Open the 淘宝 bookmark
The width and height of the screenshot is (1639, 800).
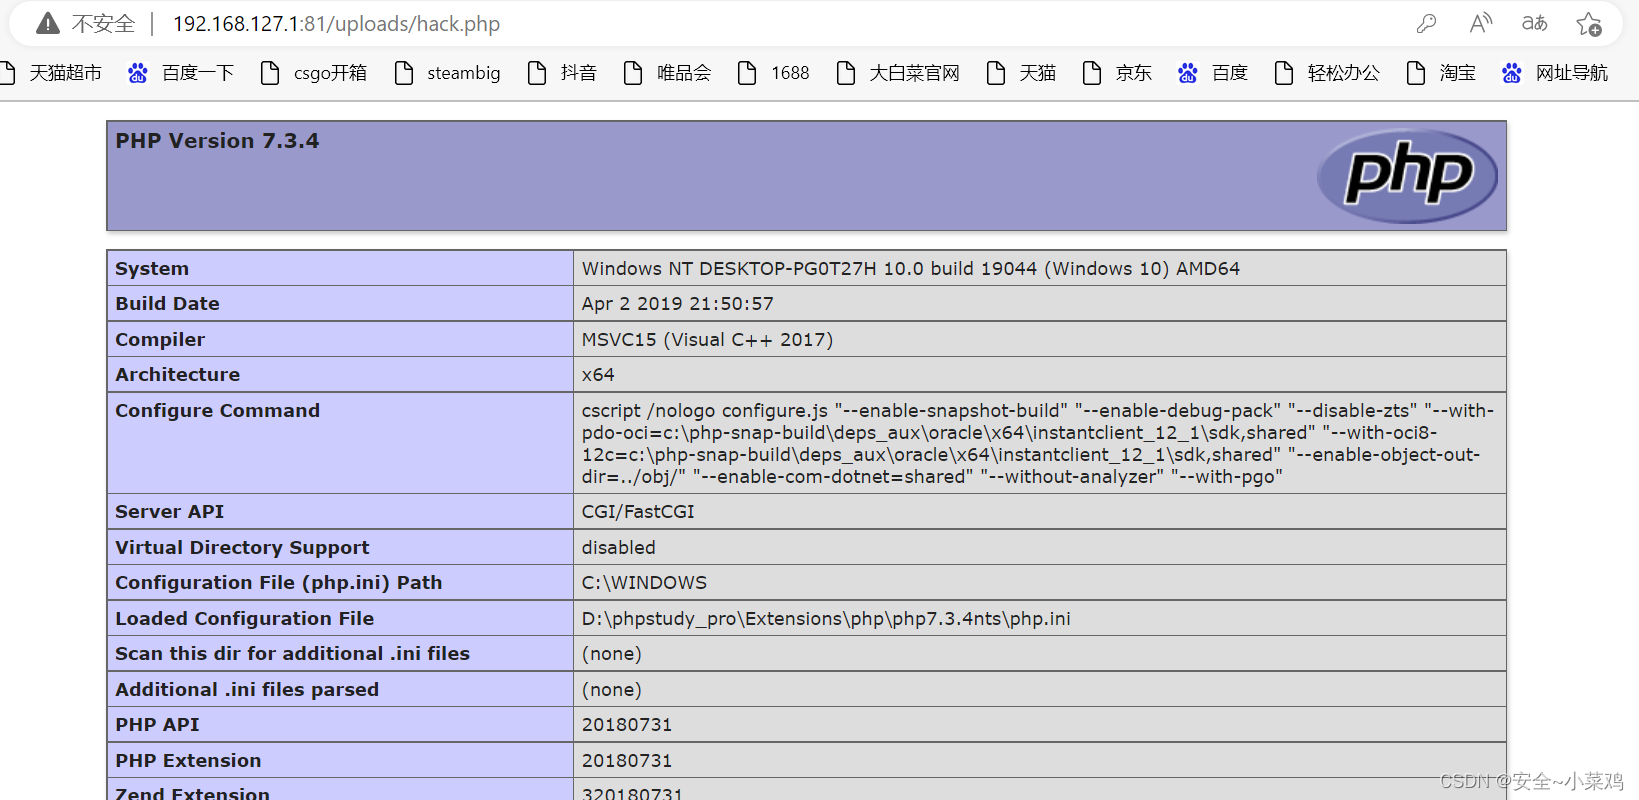click(x=1457, y=73)
